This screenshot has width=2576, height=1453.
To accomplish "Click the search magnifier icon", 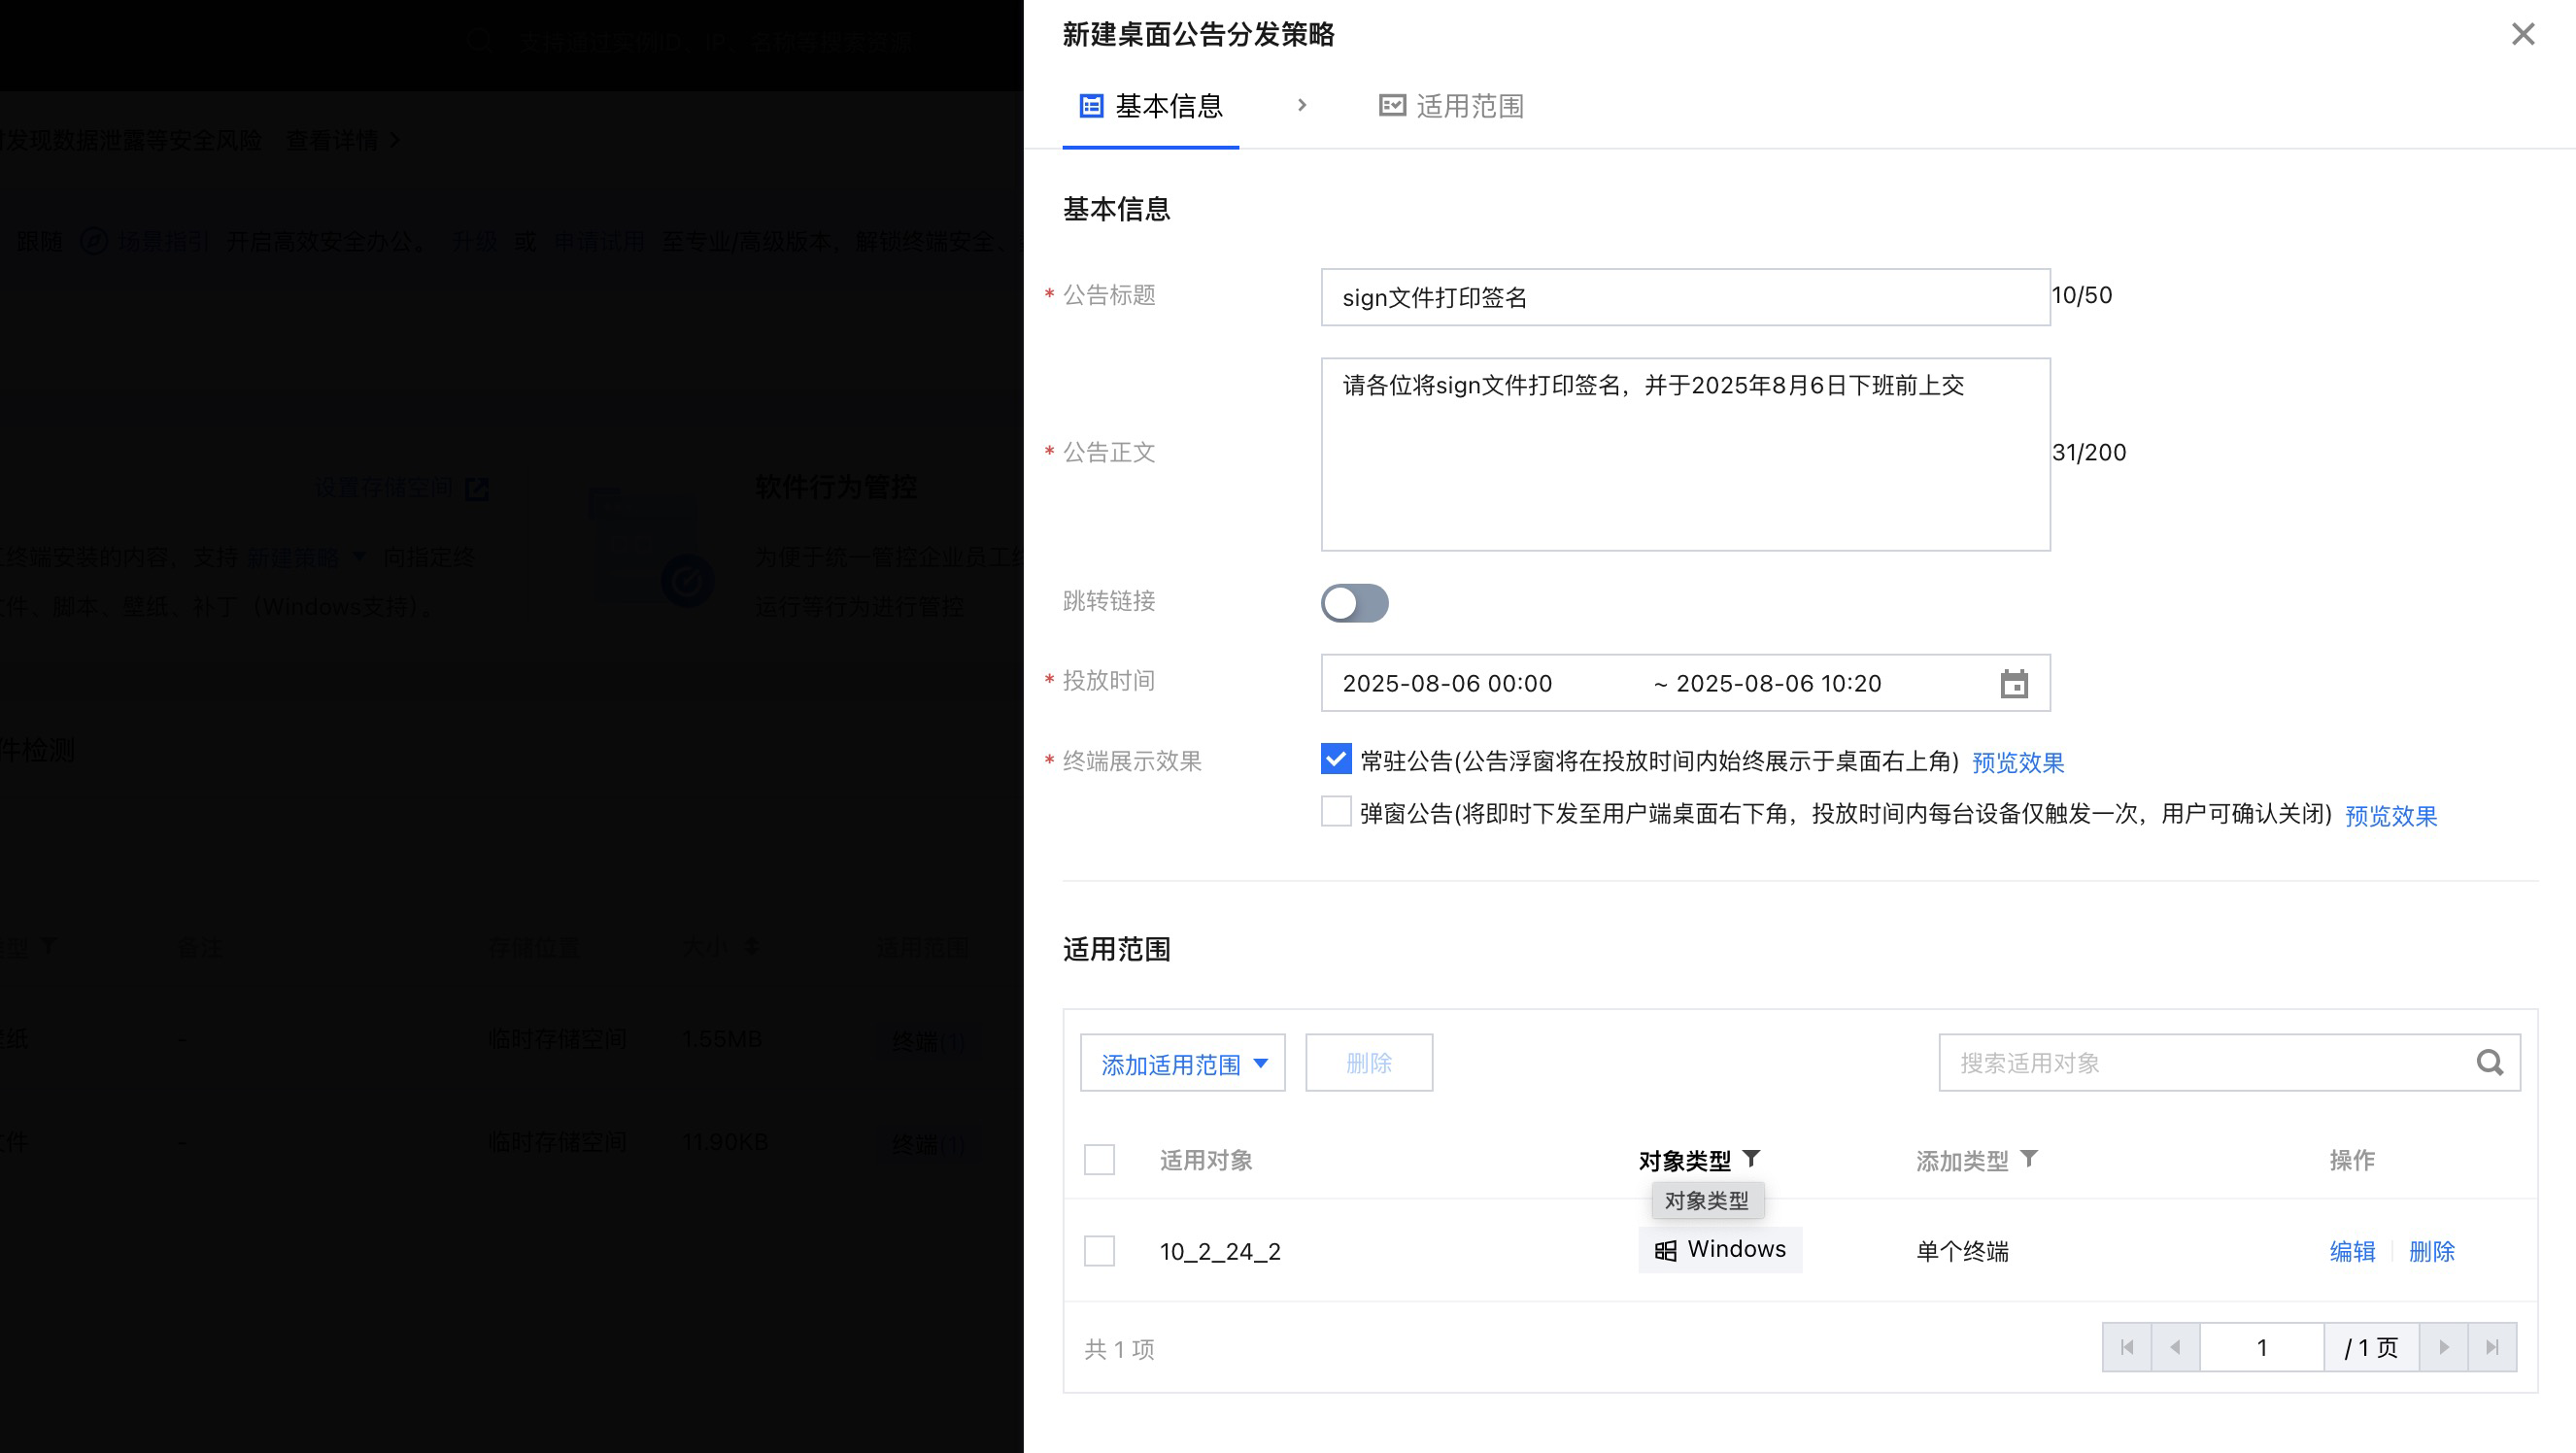I will pos(2489,1062).
